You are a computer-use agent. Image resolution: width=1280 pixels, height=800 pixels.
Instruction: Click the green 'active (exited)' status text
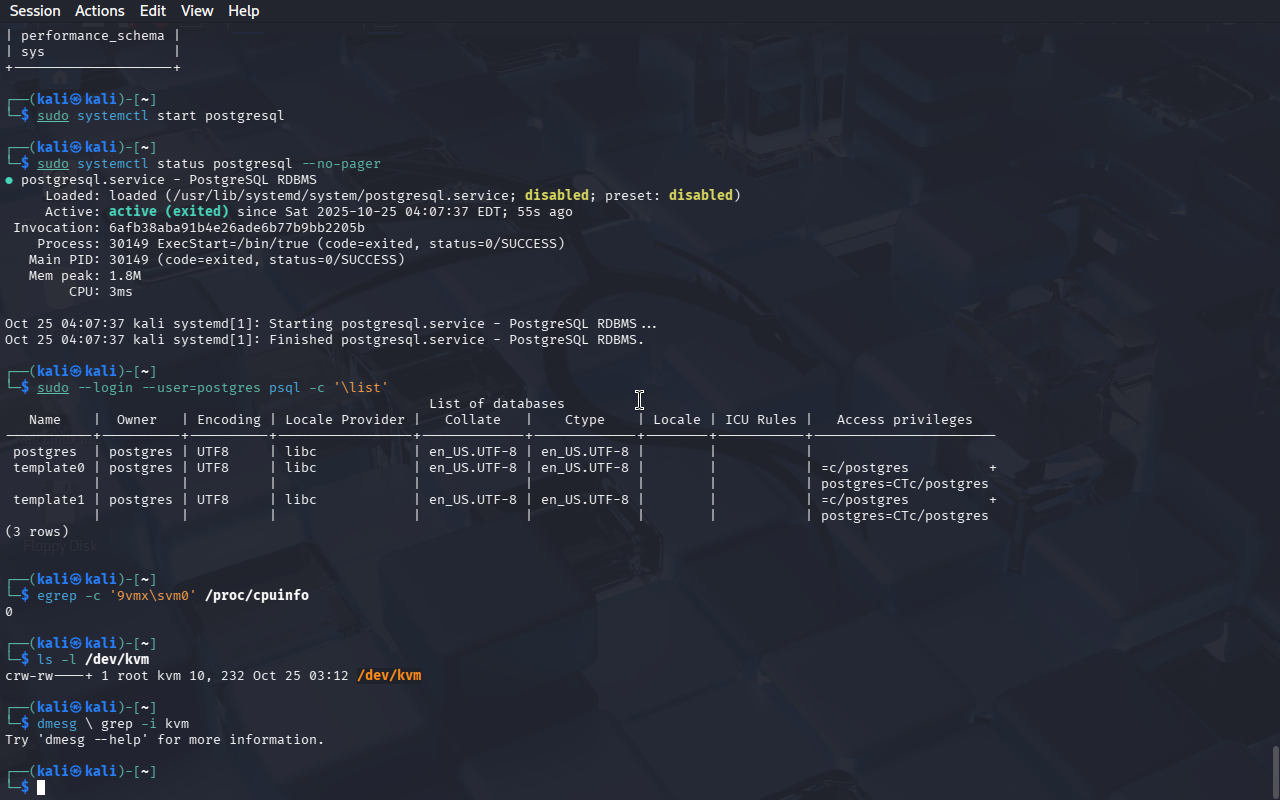169,212
